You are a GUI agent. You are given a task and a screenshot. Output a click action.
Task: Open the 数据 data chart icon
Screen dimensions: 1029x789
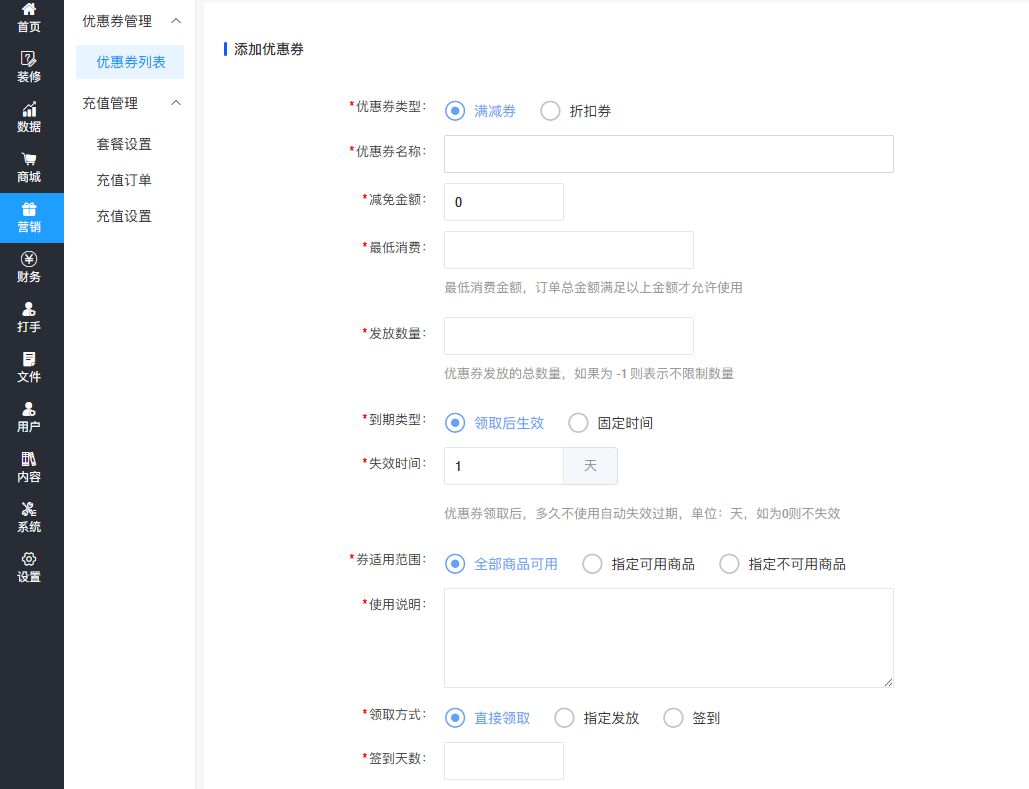click(x=29, y=109)
